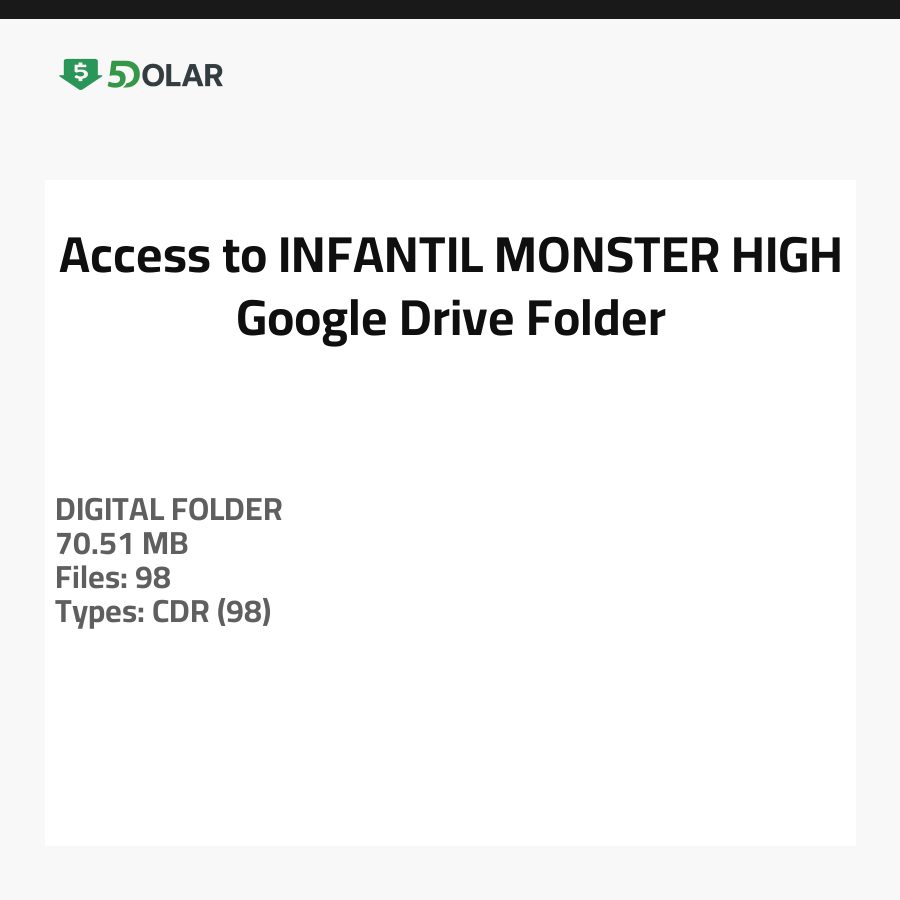Click the word MONSTER in the title
Image resolution: width=900 pixels, height=900 pixels.
pos(601,256)
